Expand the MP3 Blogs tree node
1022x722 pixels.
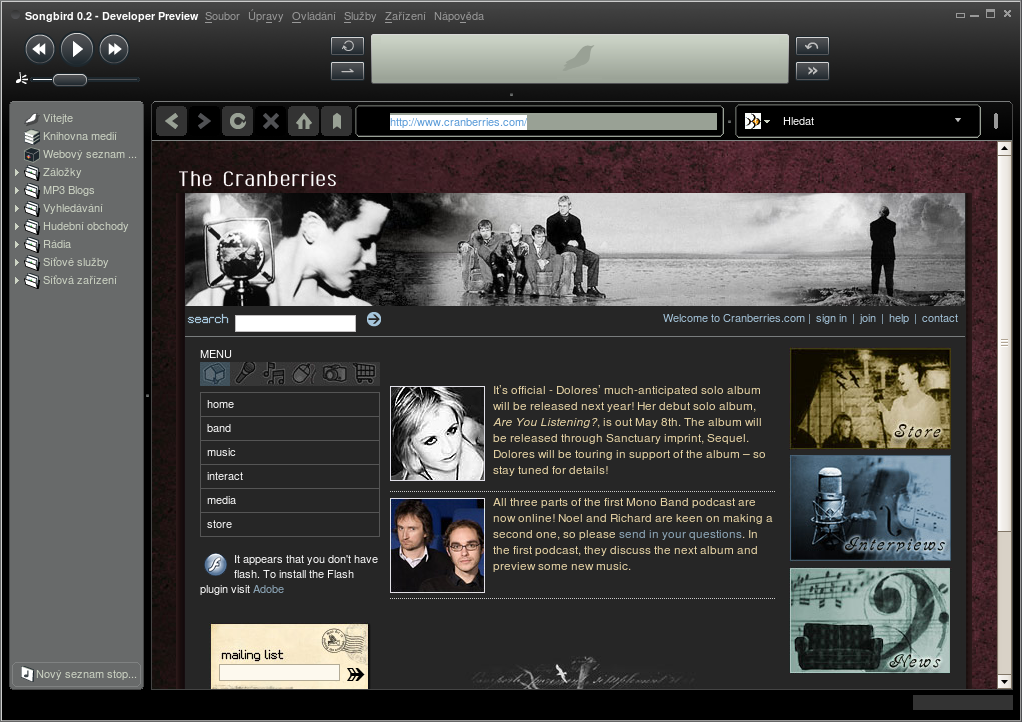tap(17, 190)
